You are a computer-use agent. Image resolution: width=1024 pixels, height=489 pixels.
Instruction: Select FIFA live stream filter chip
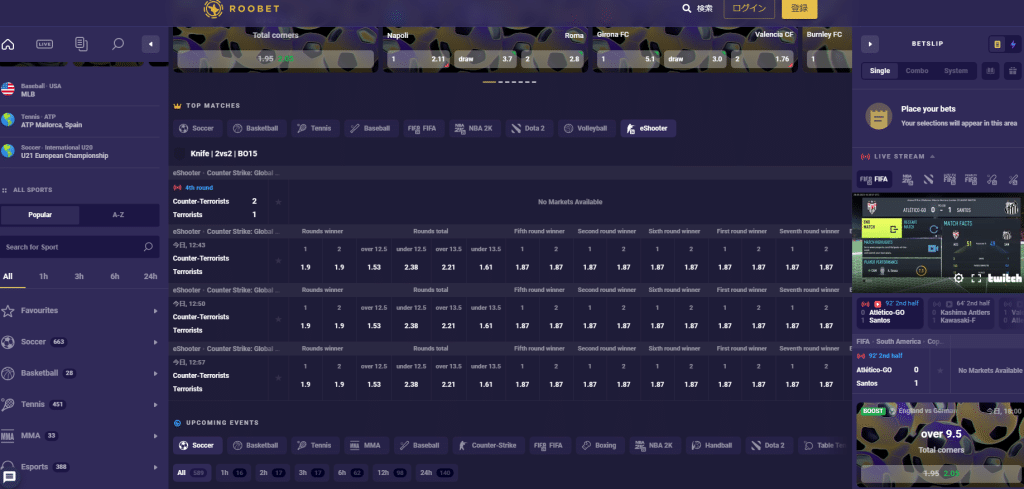click(x=874, y=179)
